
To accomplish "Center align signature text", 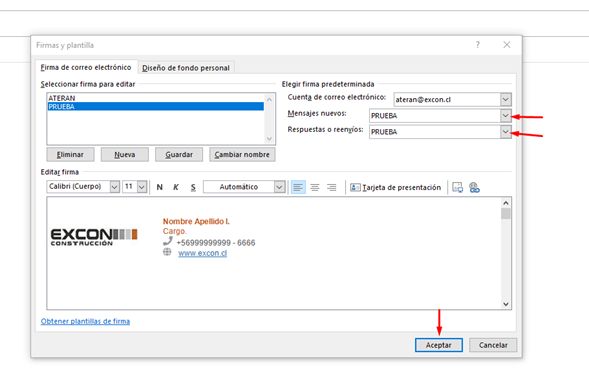I will (315, 187).
